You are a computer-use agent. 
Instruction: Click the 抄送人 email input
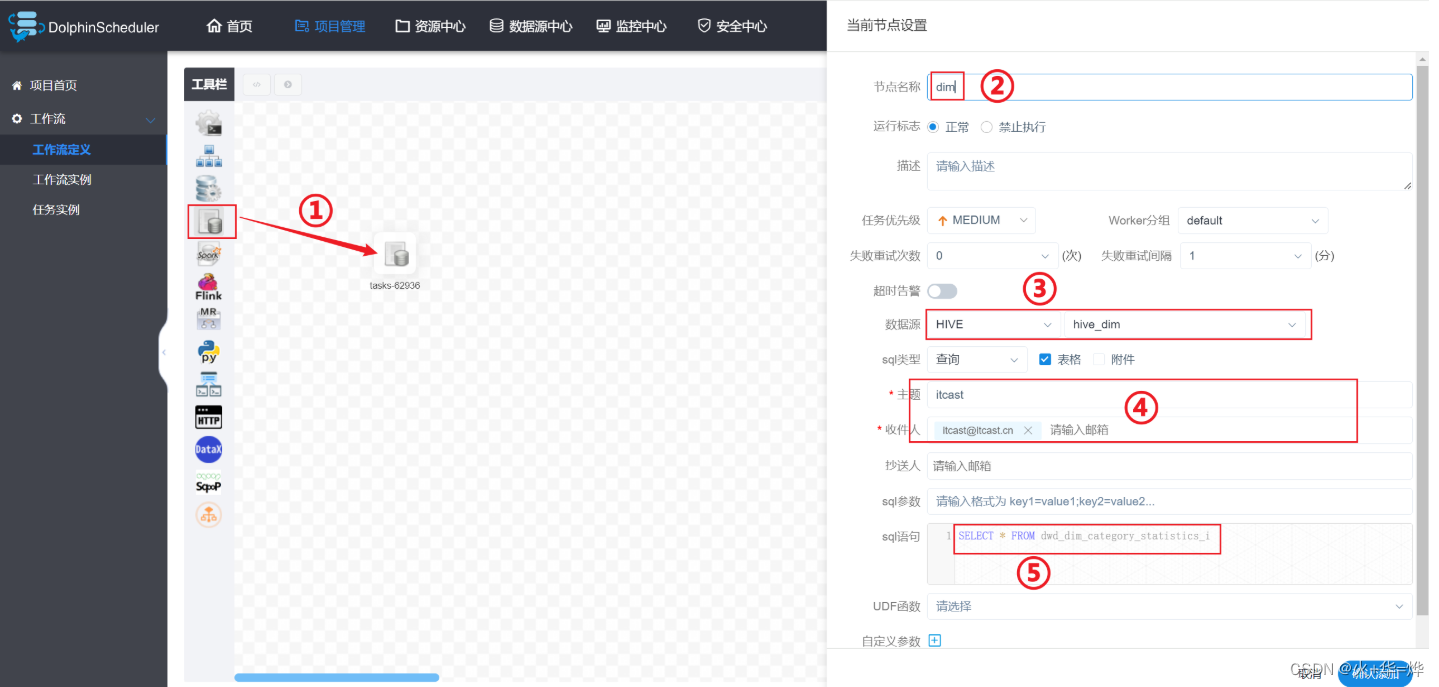[x=1170, y=466]
